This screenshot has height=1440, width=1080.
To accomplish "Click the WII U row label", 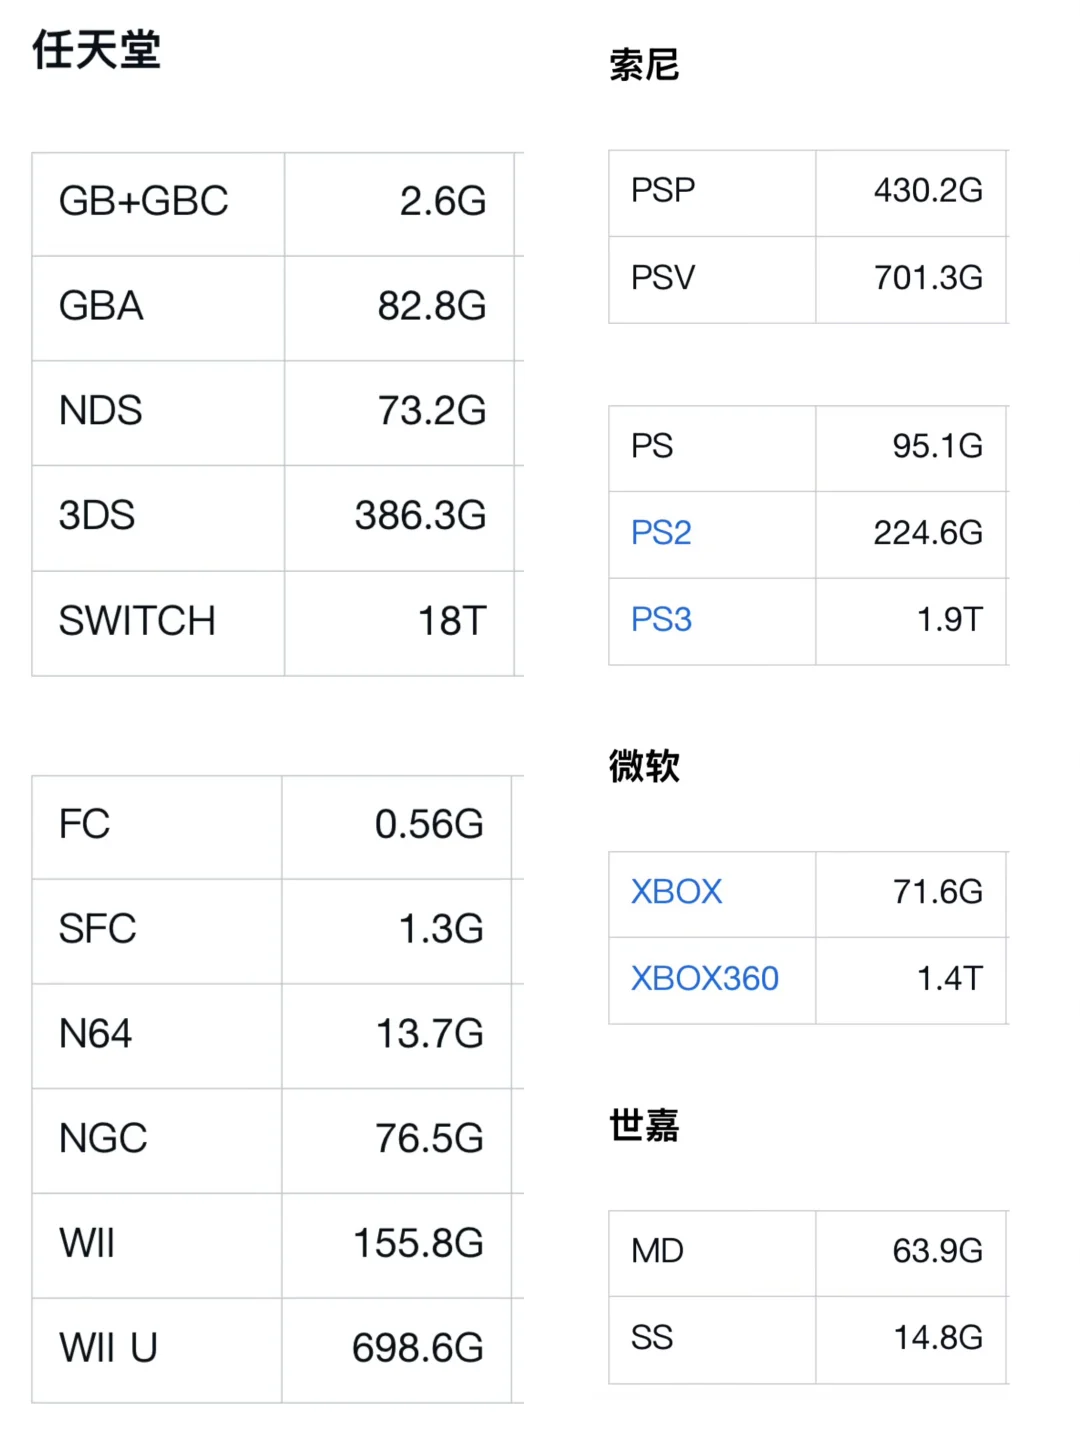I will (x=108, y=1349).
